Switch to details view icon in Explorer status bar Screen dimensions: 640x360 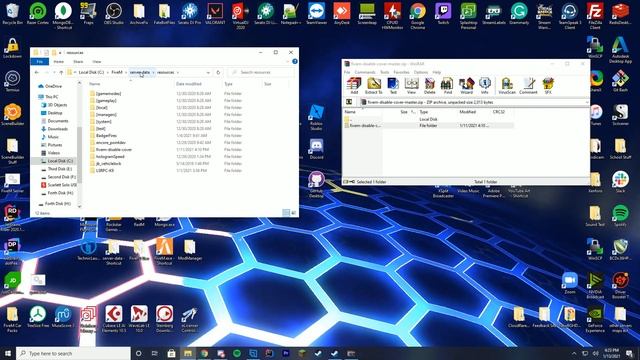(x=286, y=213)
